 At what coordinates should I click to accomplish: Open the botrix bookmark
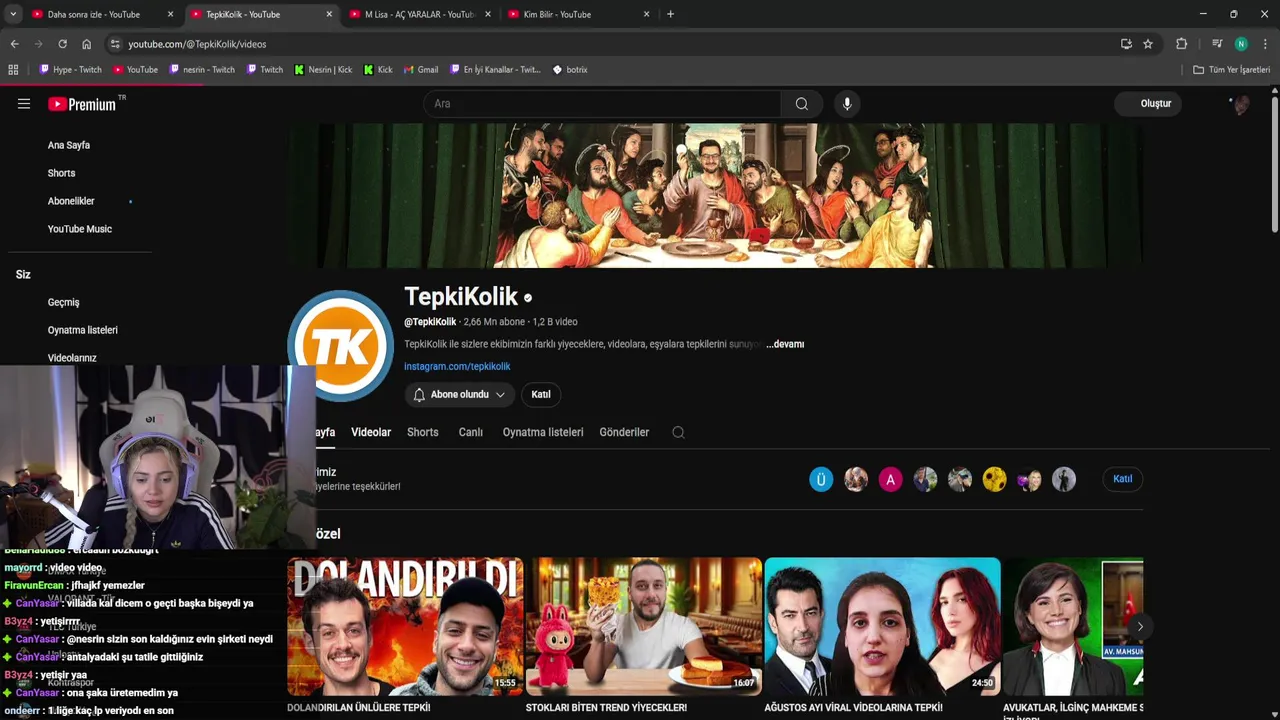pos(570,70)
